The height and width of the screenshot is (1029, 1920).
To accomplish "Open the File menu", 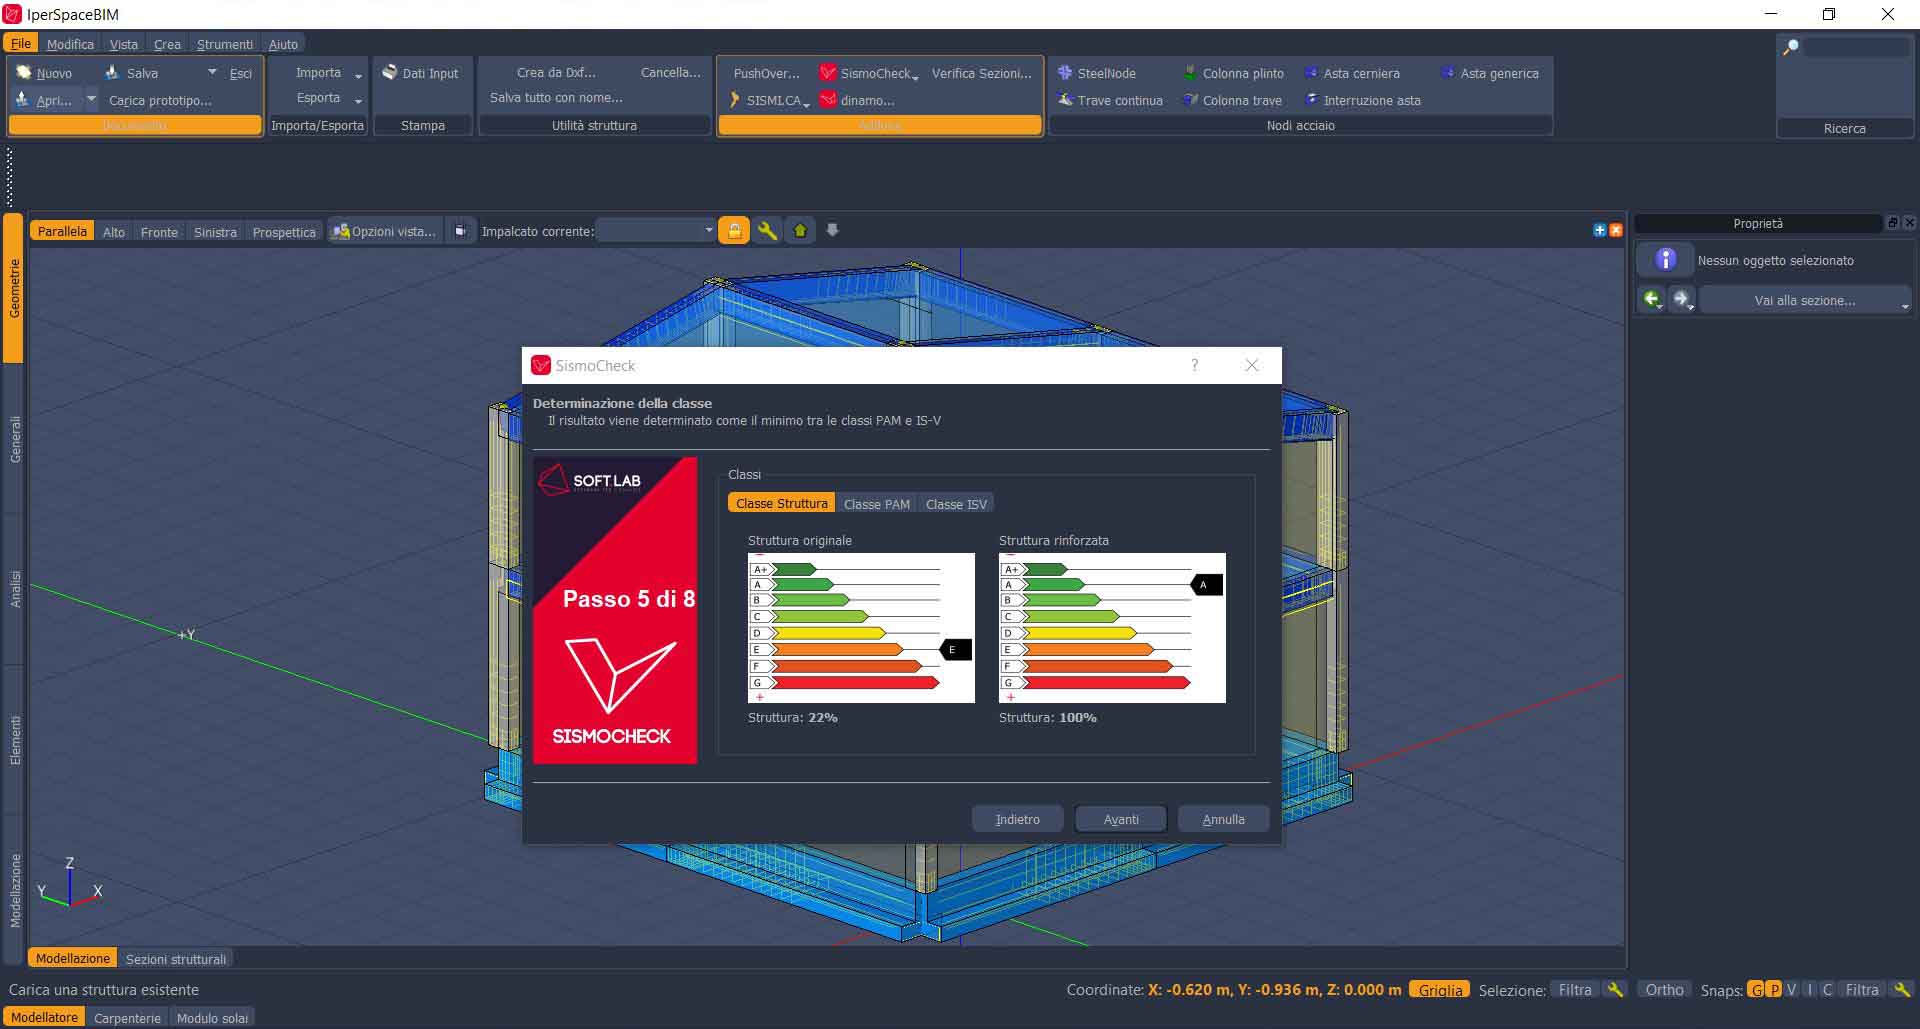I will pyautogui.click(x=21, y=44).
